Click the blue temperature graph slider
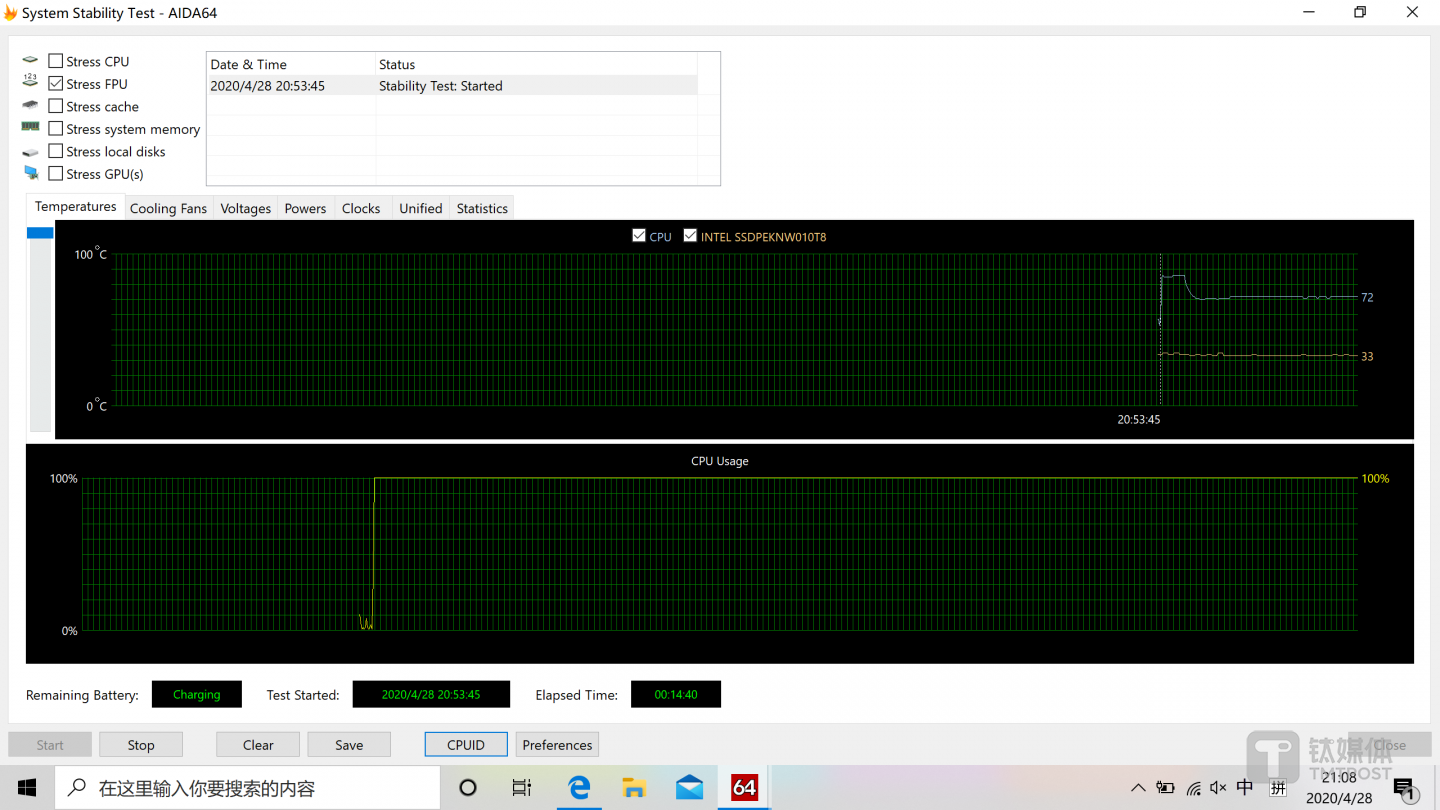 [x=40, y=233]
